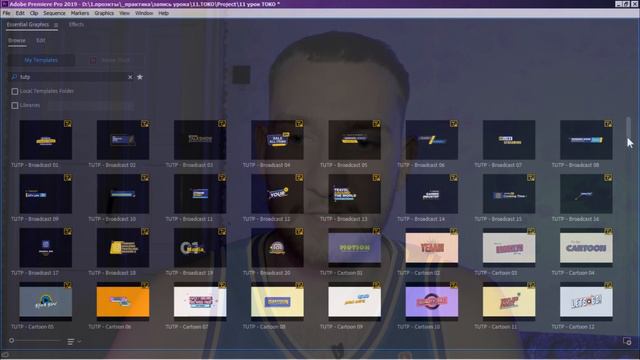Click the magnifier icon in the search field
The height and width of the screenshot is (360, 640).
(x=14, y=77)
